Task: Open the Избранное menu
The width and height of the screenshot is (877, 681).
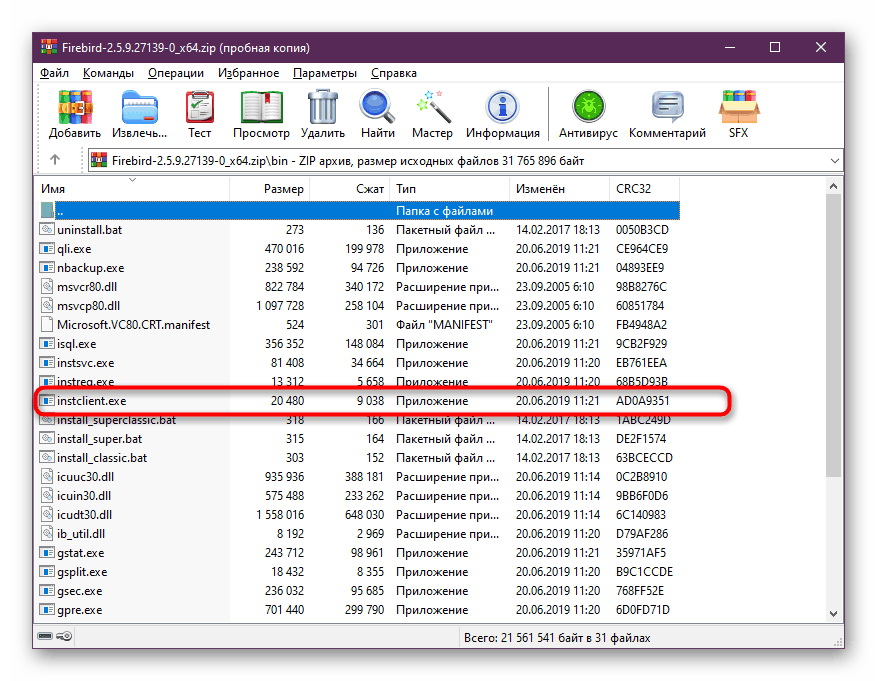Action: [248, 73]
